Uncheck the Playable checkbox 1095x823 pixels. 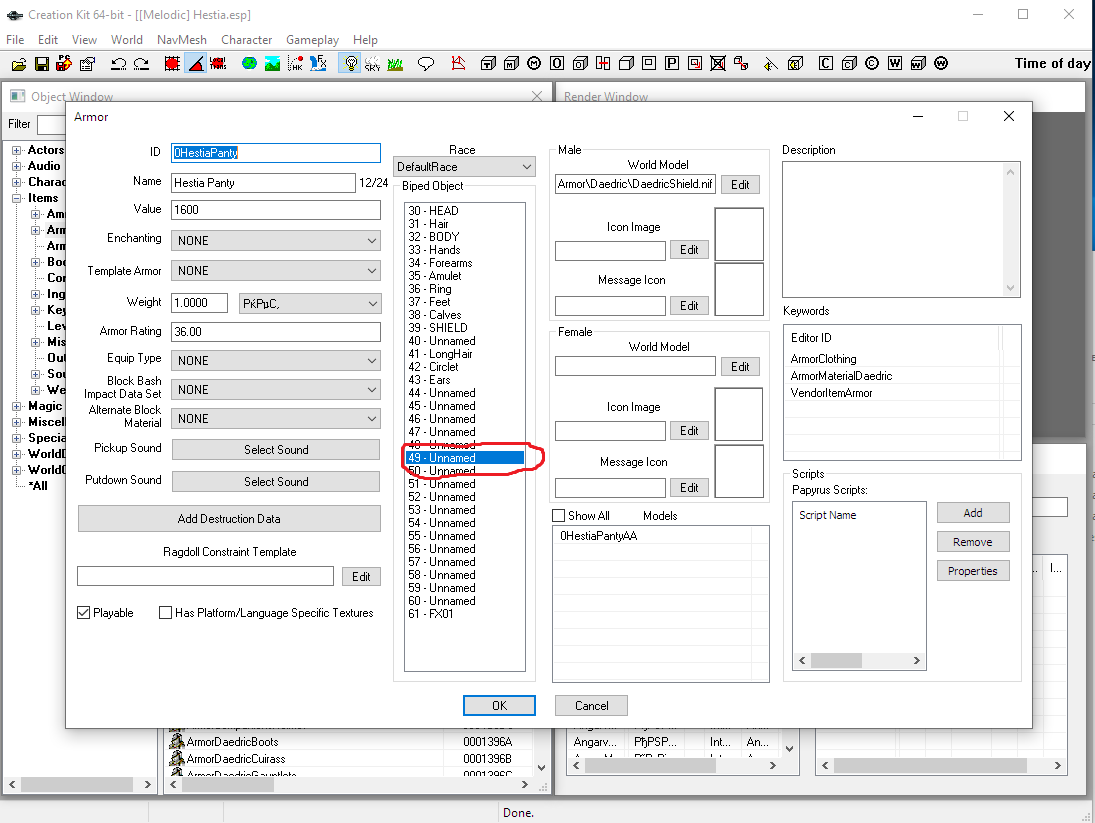(x=84, y=613)
